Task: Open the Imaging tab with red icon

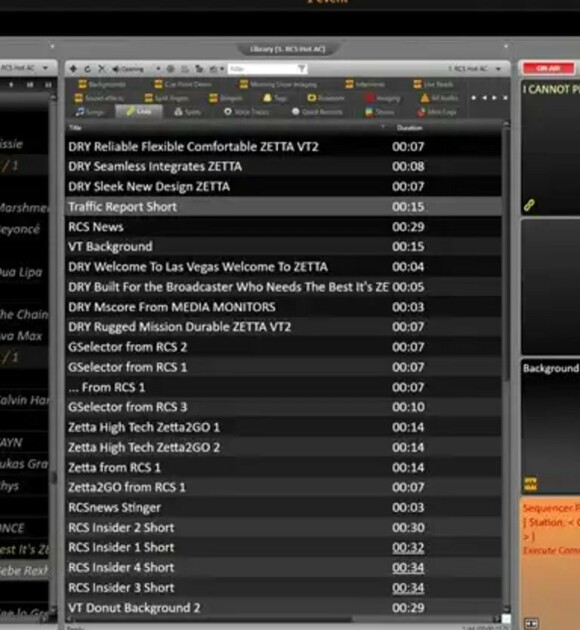Action: [382, 98]
